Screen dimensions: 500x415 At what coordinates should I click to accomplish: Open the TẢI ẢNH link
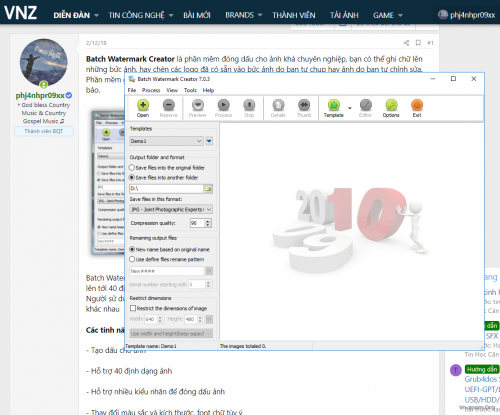pos(344,15)
